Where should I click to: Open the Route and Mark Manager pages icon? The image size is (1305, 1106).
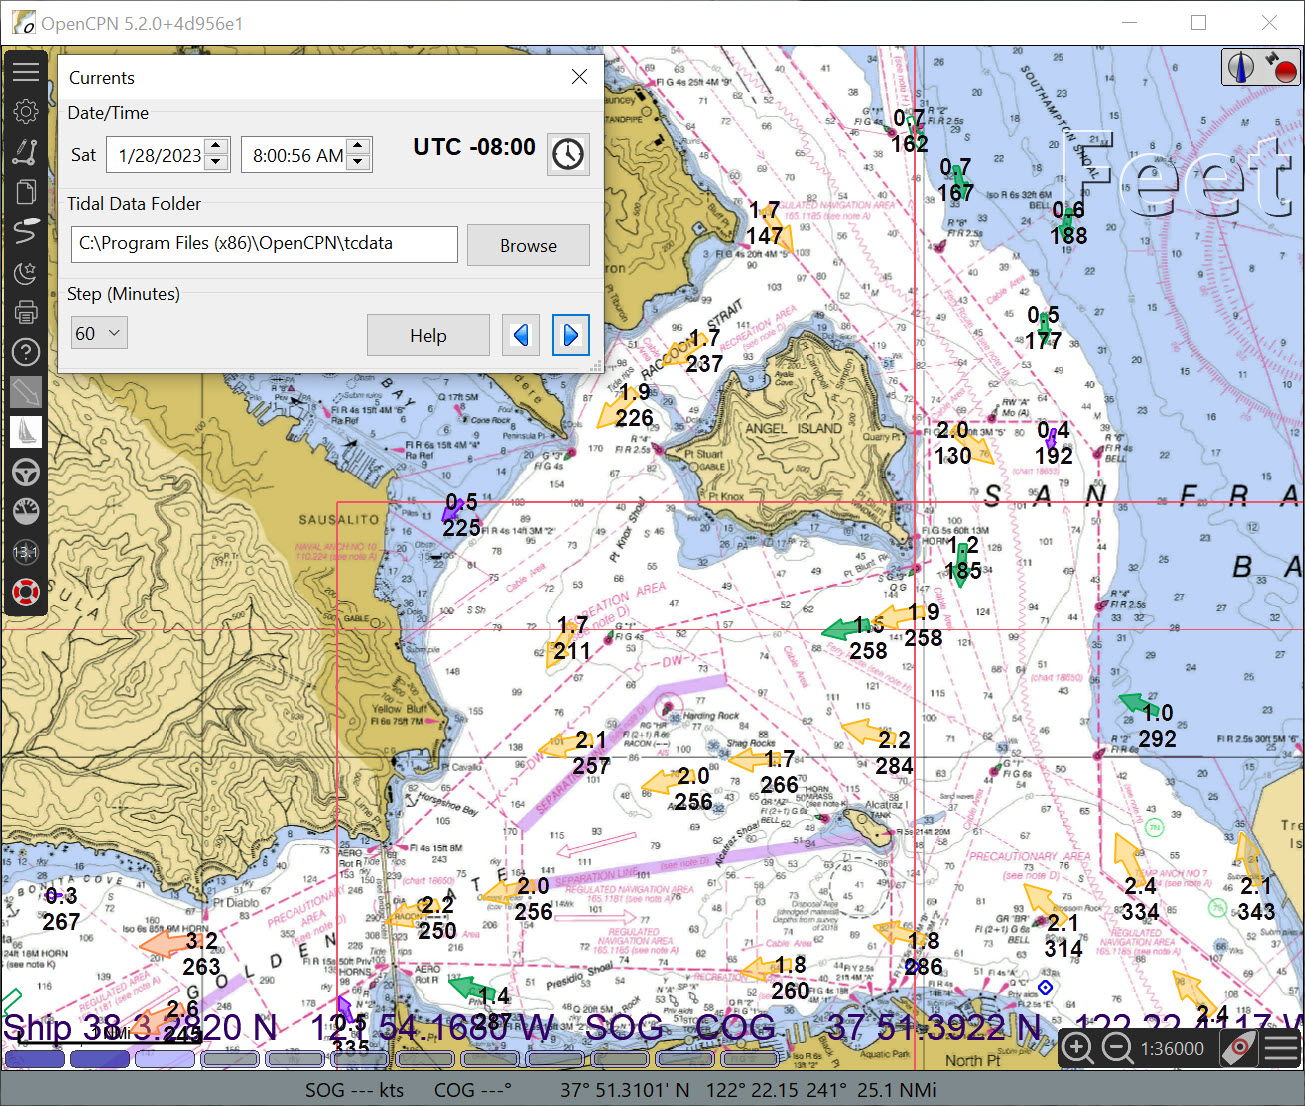(x=26, y=191)
